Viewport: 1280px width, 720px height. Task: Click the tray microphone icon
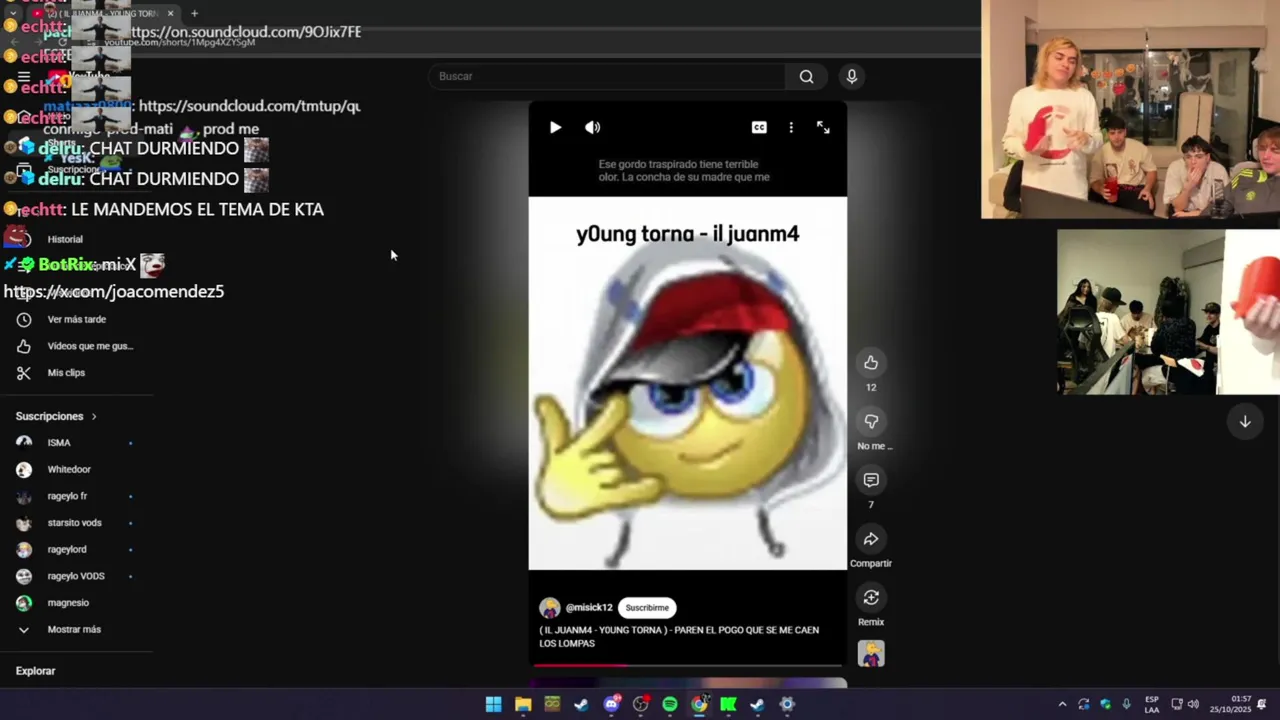(x=1127, y=704)
